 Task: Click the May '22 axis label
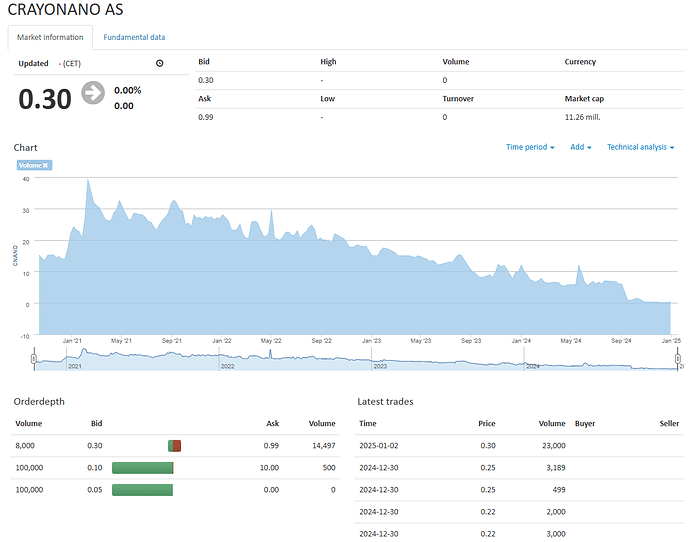click(271, 341)
